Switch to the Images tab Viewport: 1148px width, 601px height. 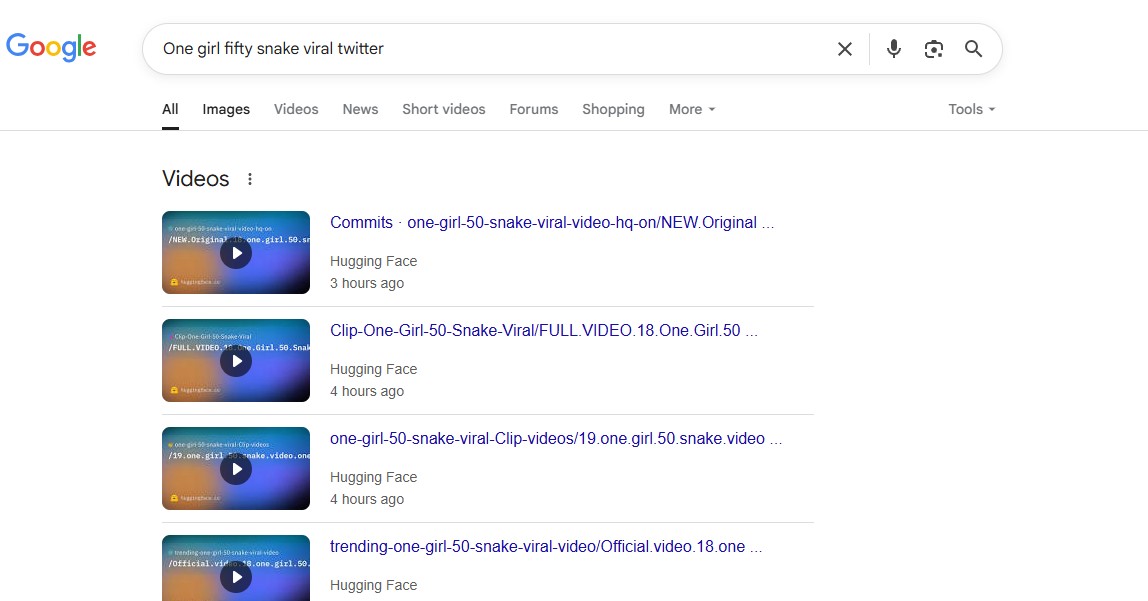click(226, 109)
